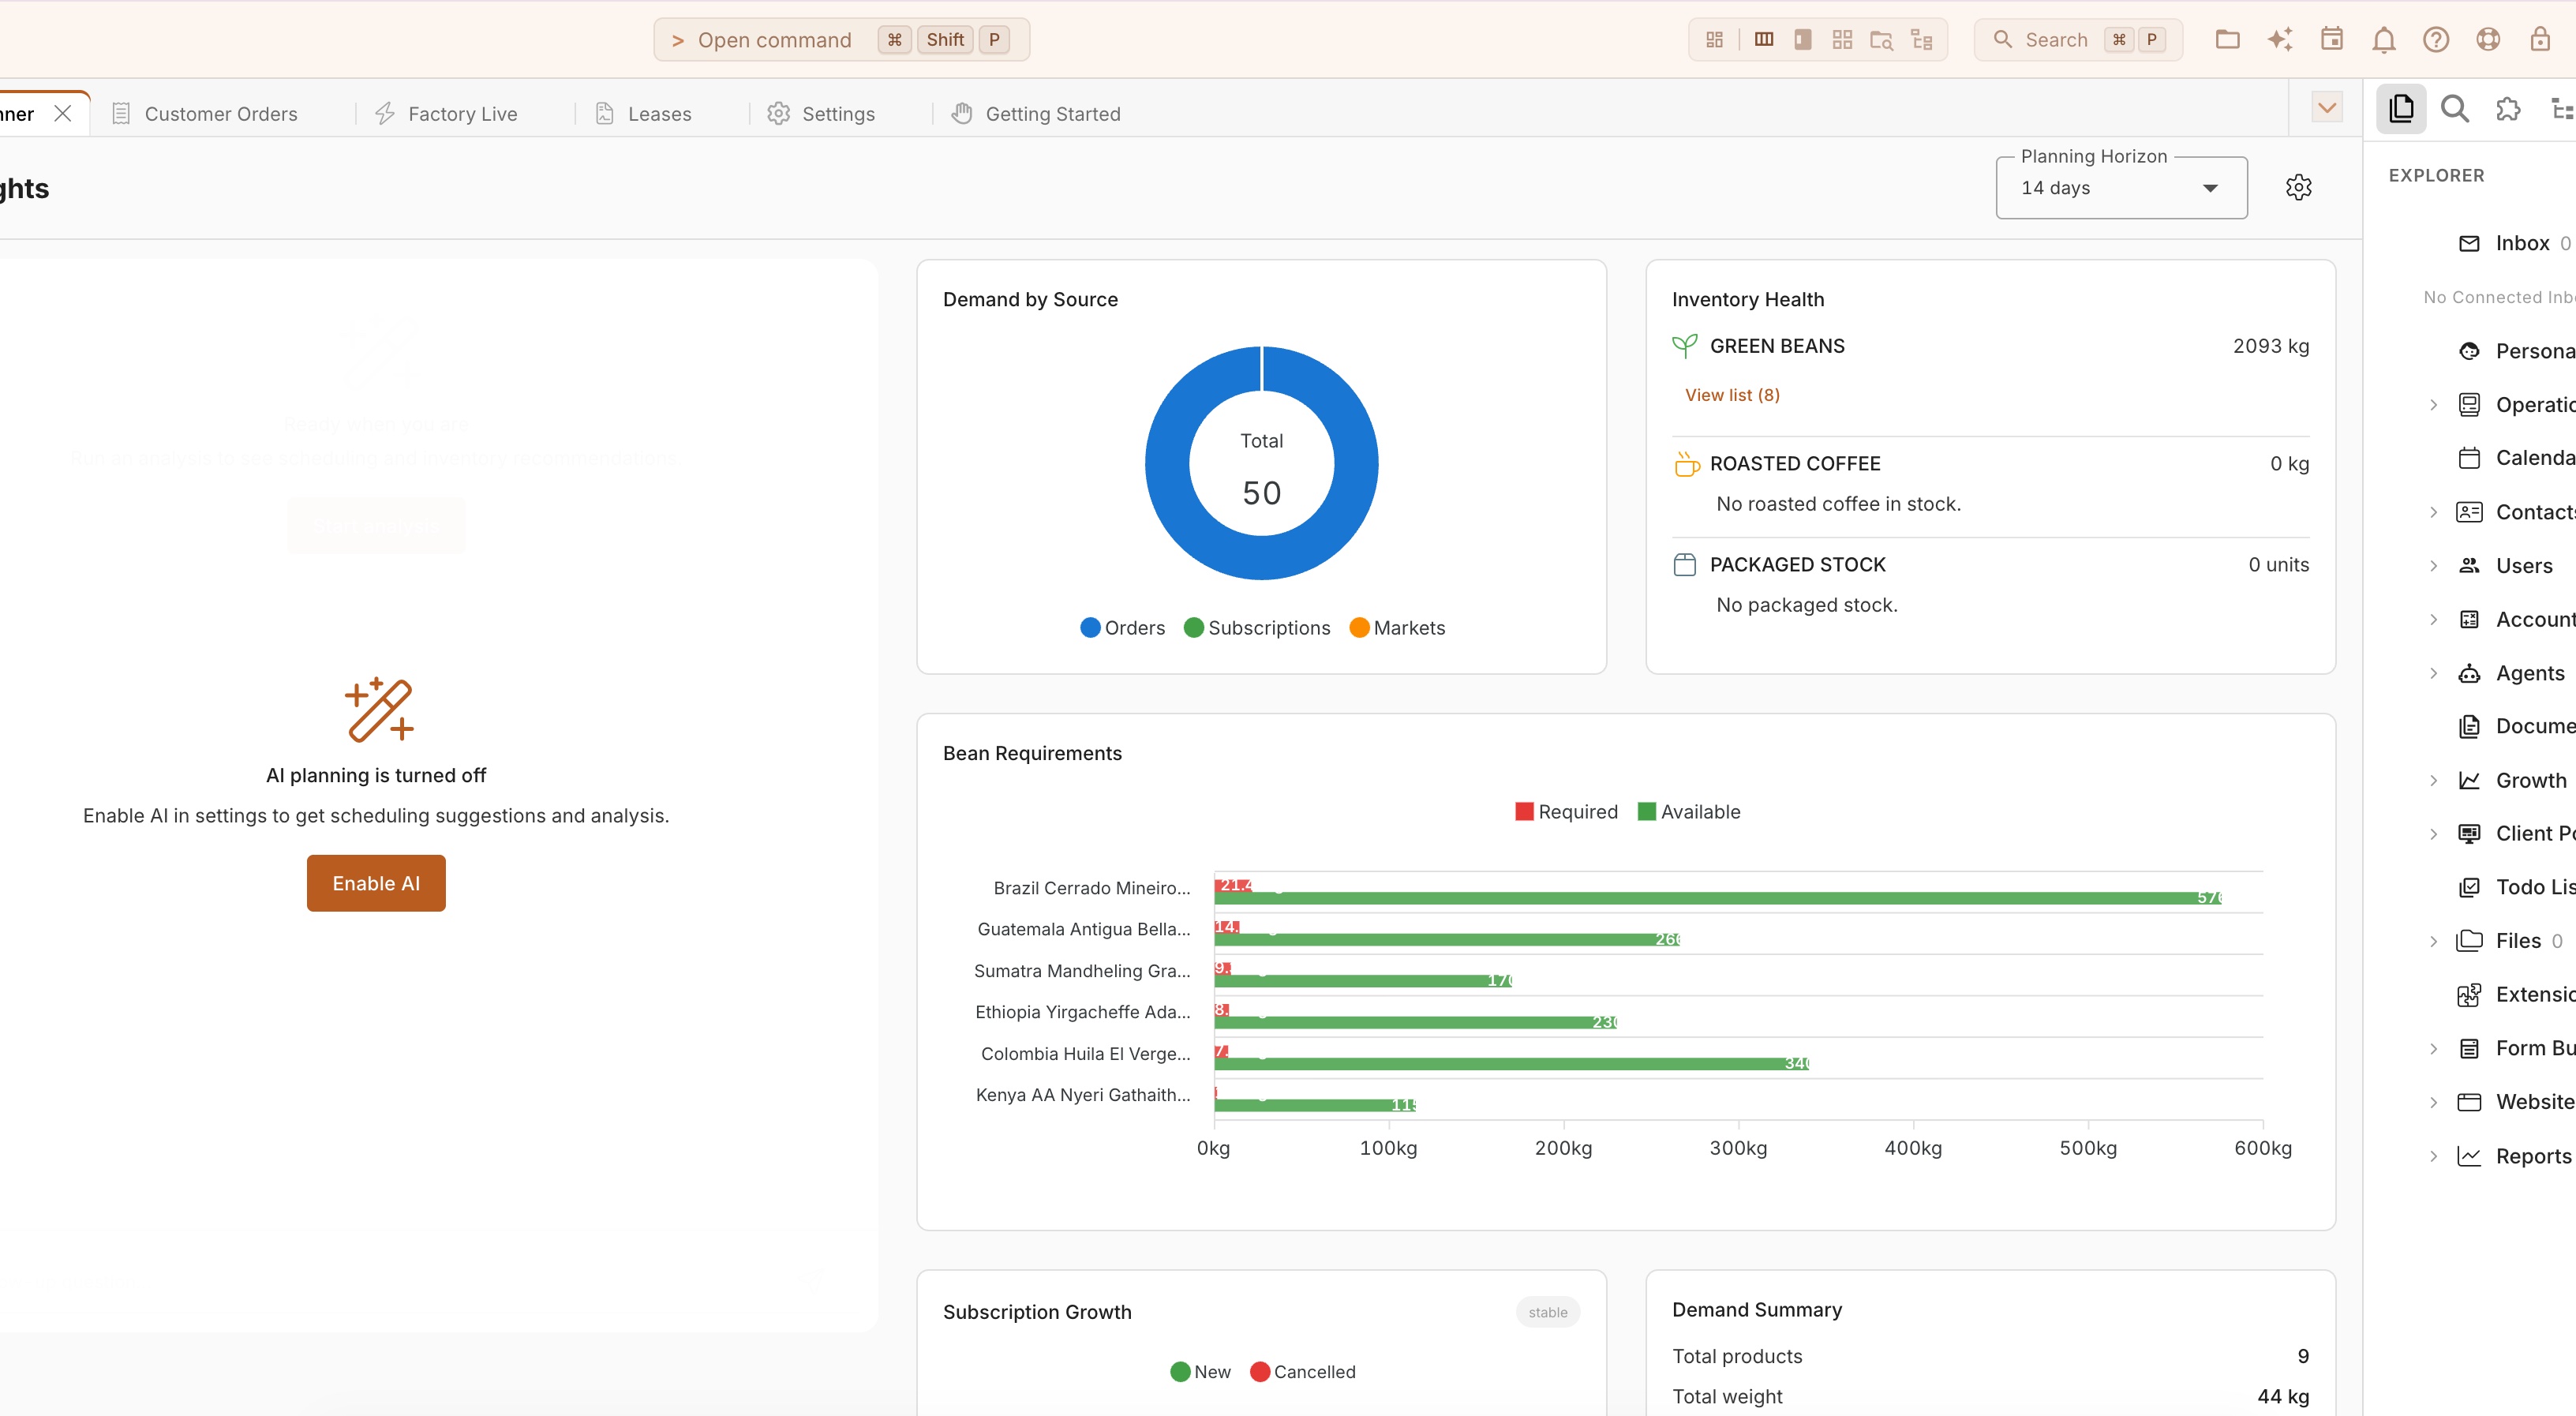2576x1416 pixels.
Task: Click the stable badge in Subscription Growth
Action: (x=1547, y=1313)
